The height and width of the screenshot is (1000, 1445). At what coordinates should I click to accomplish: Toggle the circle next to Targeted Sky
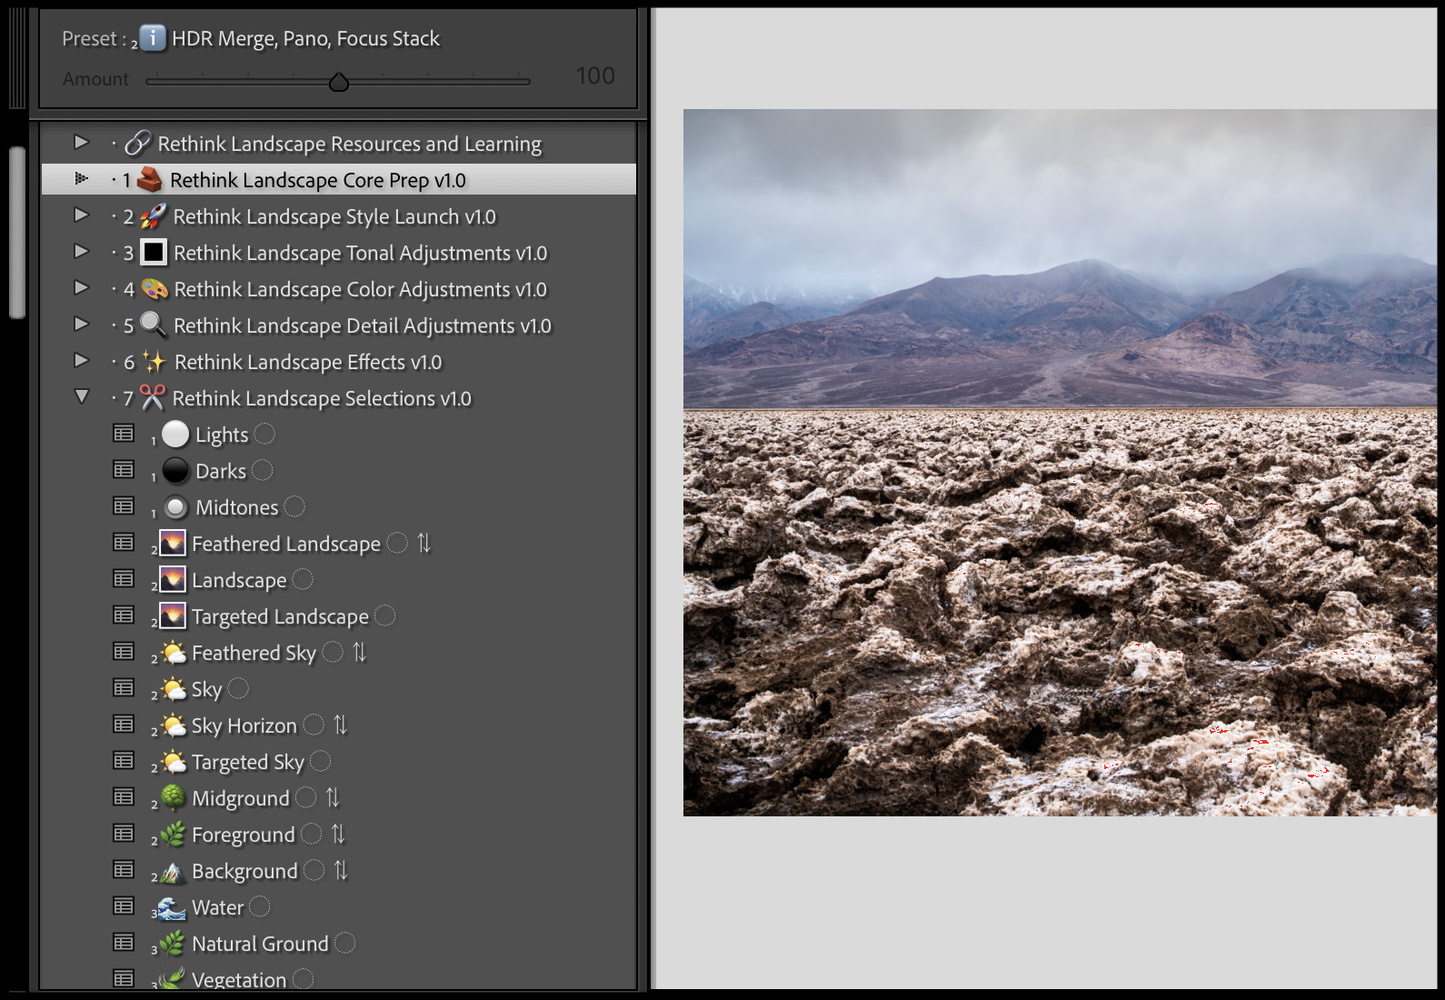[x=320, y=762]
